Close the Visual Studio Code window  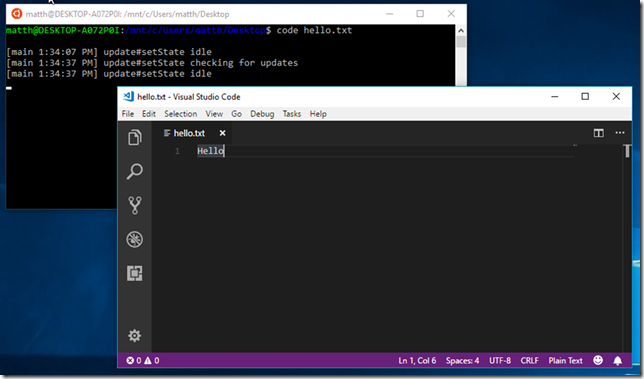point(616,96)
